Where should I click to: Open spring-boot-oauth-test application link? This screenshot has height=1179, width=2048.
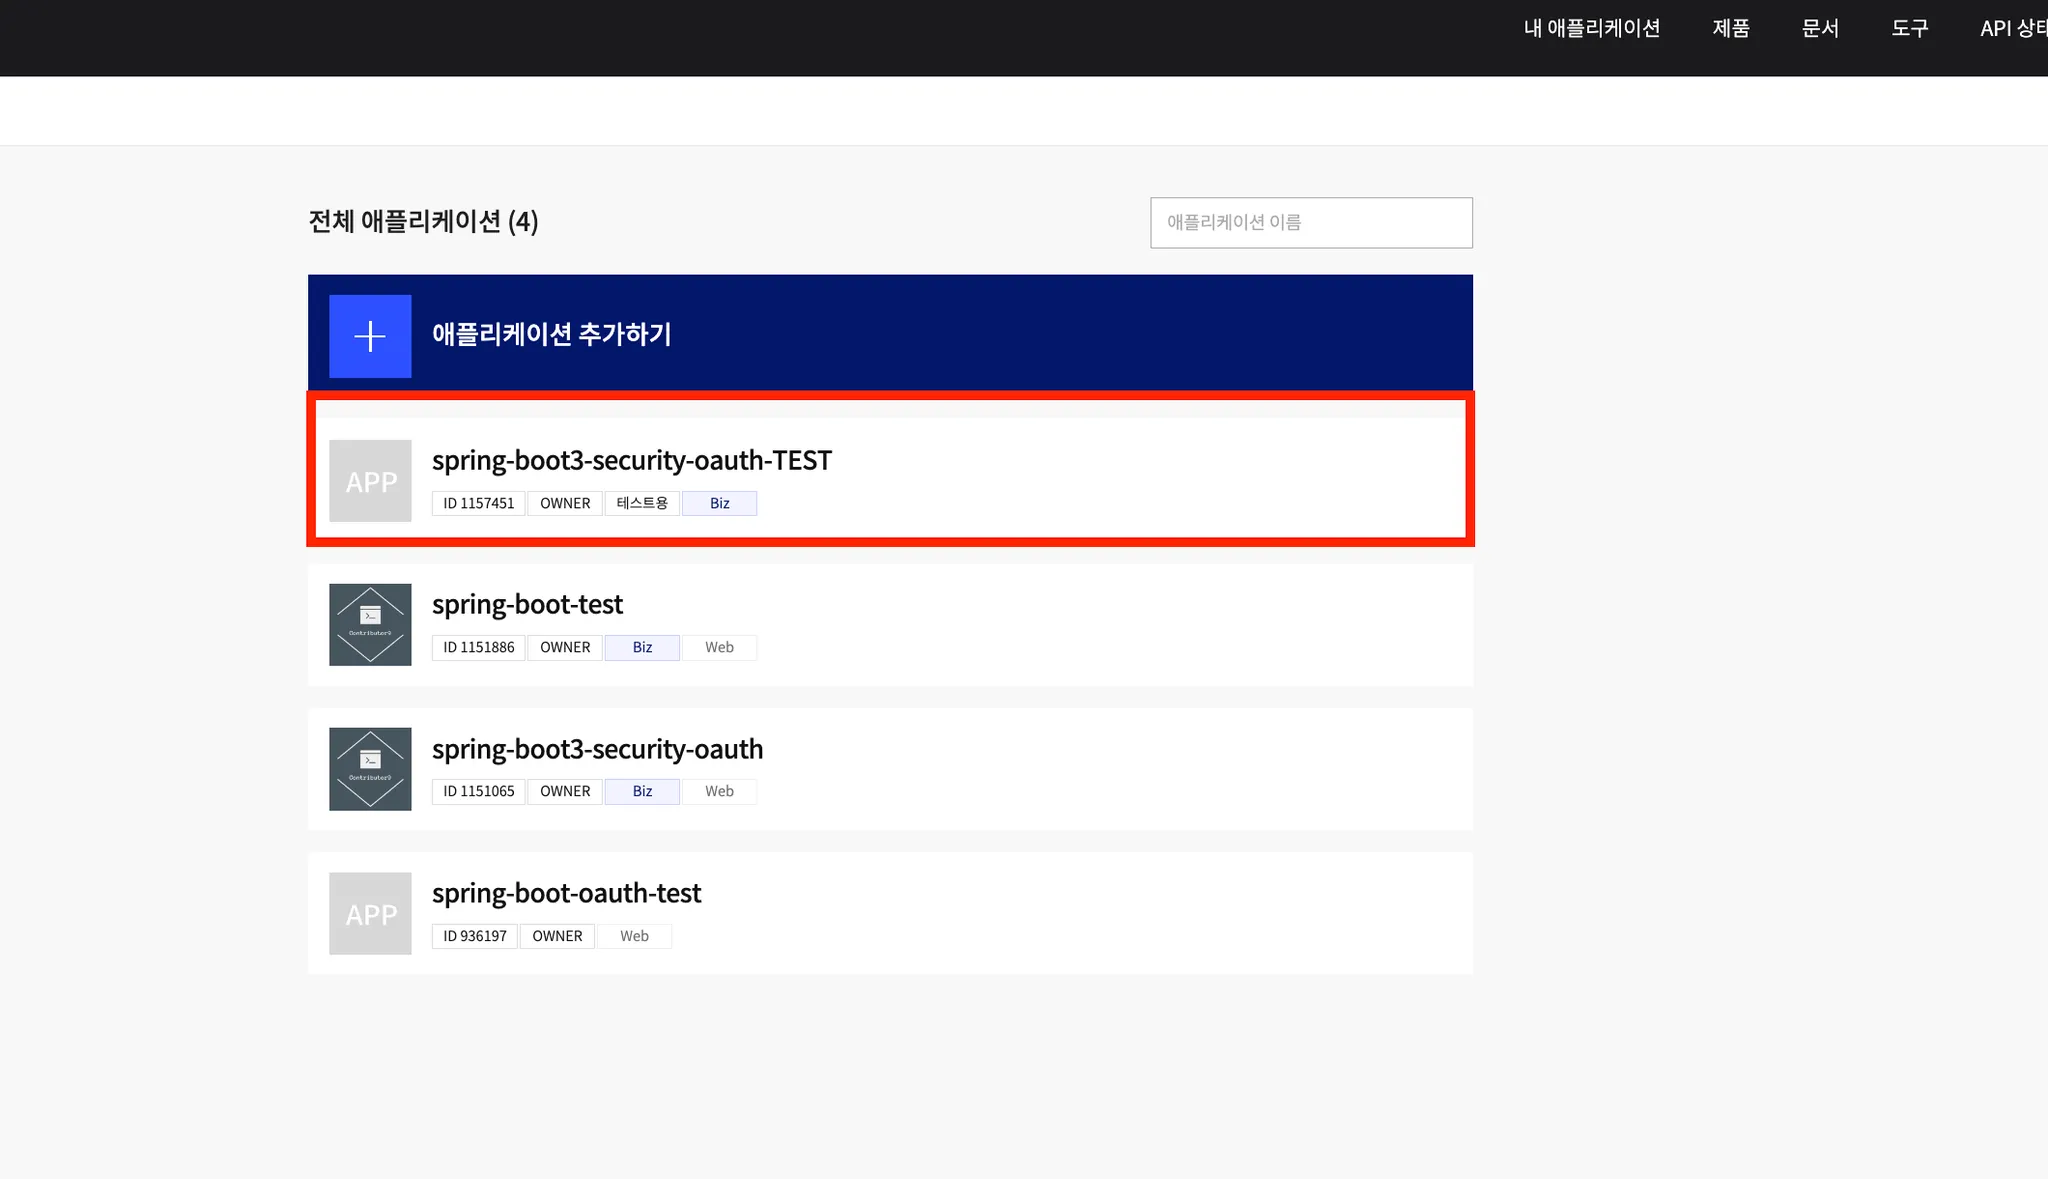coord(566,893)
